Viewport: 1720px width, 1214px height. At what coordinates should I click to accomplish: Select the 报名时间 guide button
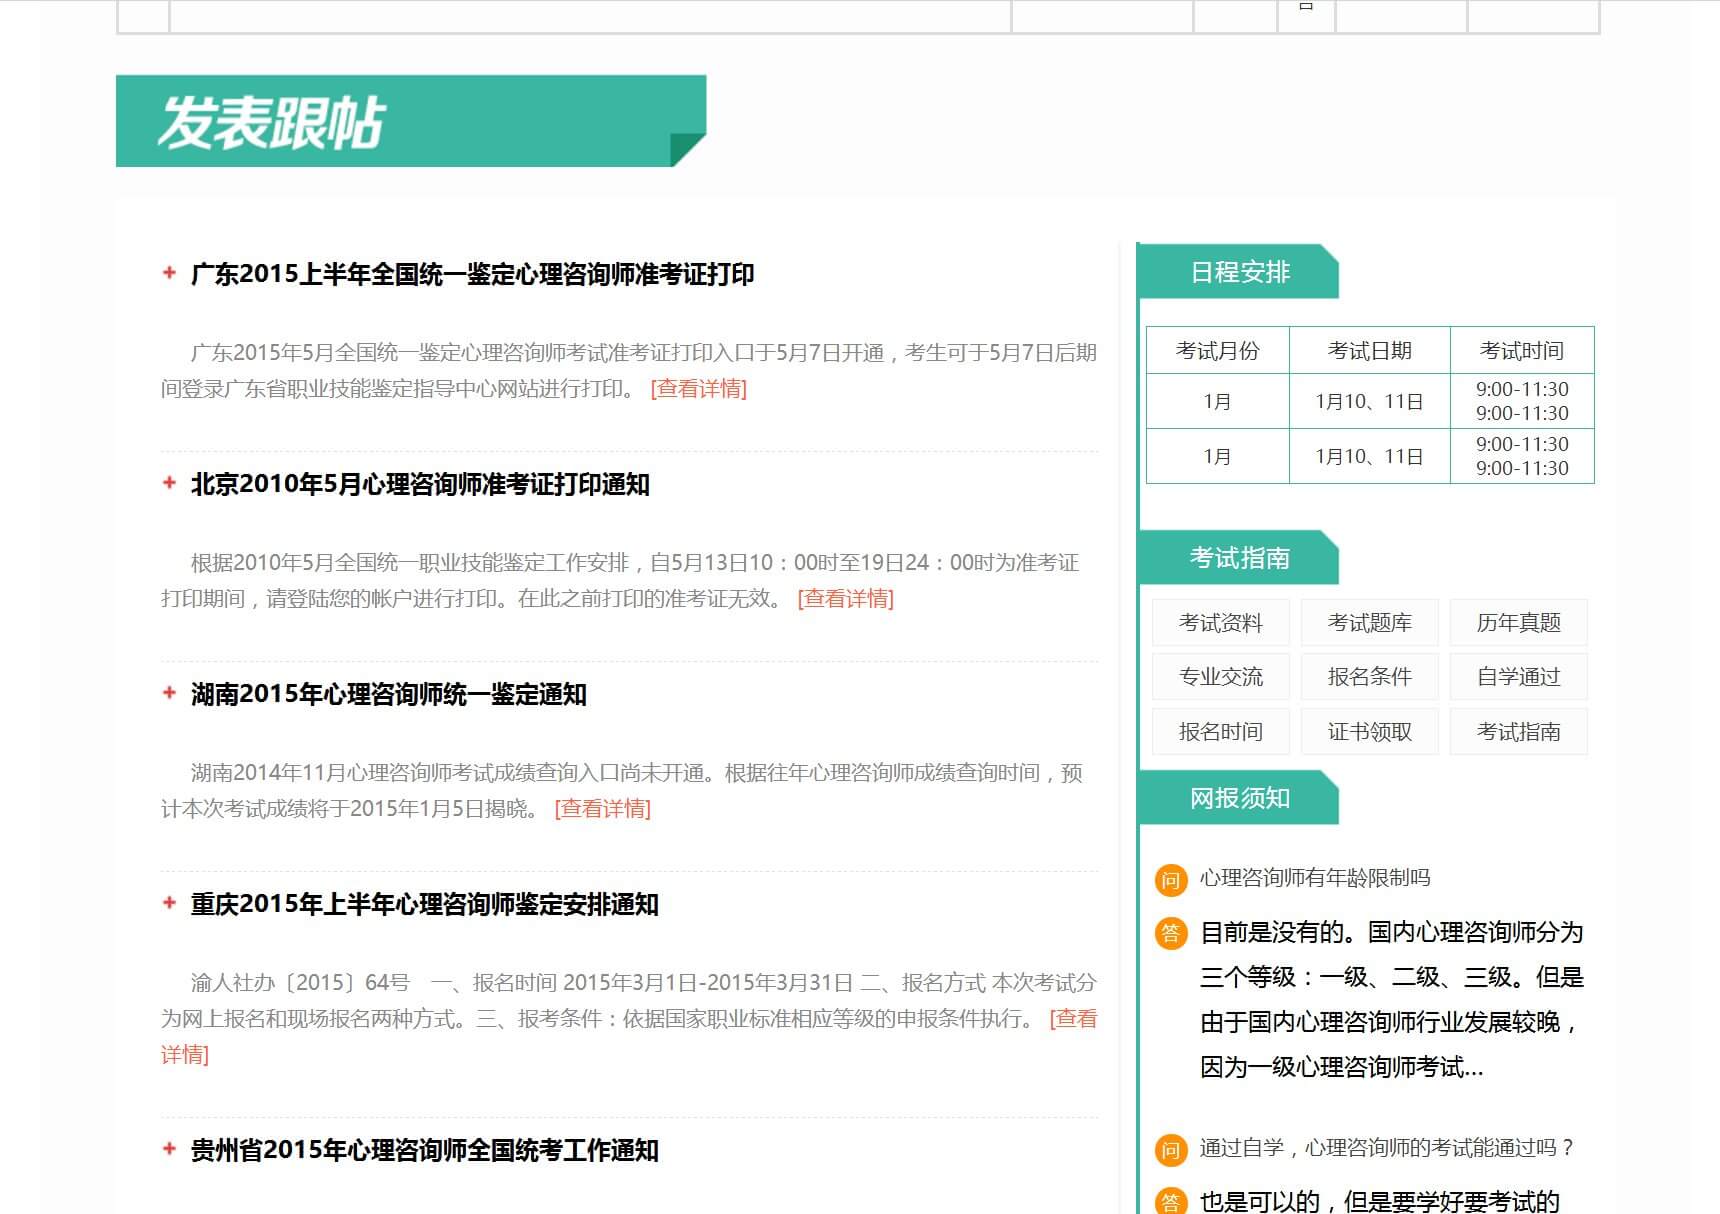[1221, 732]
